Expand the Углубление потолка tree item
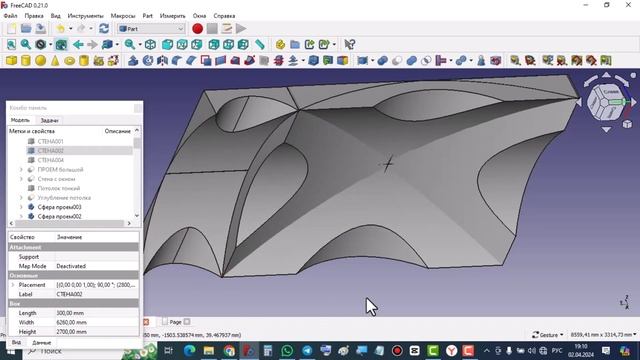Viewport: 640px width, 360px height. [21, 198]
